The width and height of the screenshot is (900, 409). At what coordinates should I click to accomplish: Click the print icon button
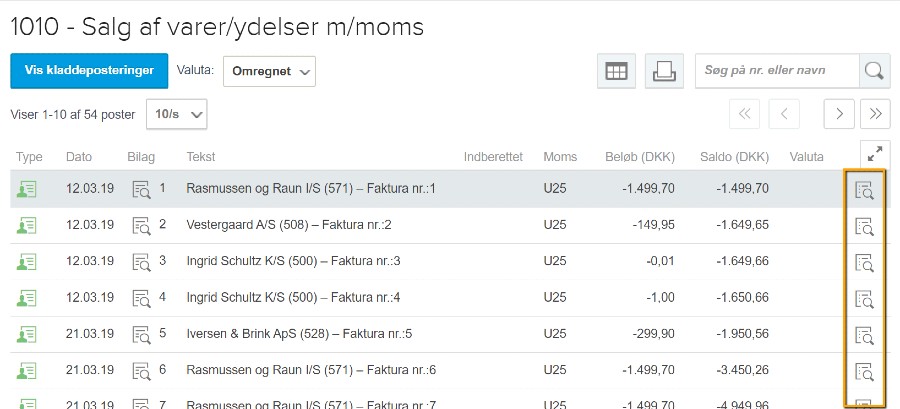(664, 72)
